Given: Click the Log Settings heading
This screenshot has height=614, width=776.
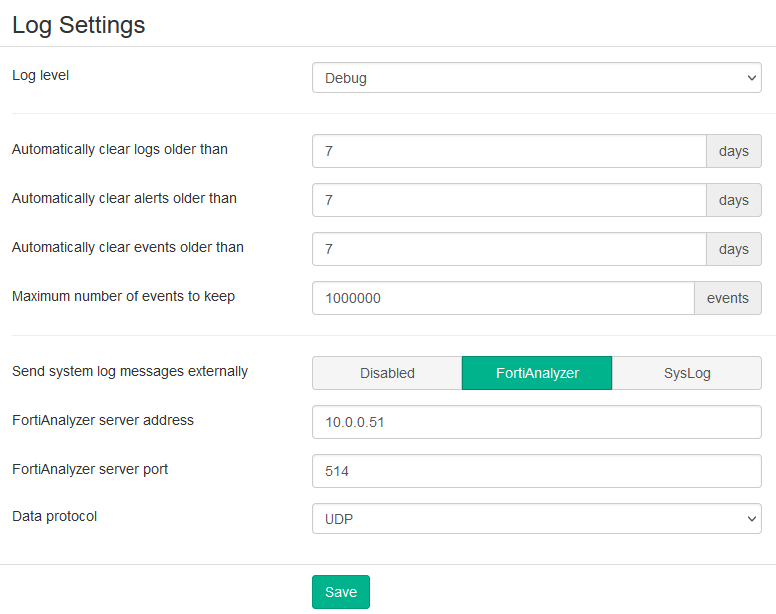Looking at the screenshot, I should point(79,25).
